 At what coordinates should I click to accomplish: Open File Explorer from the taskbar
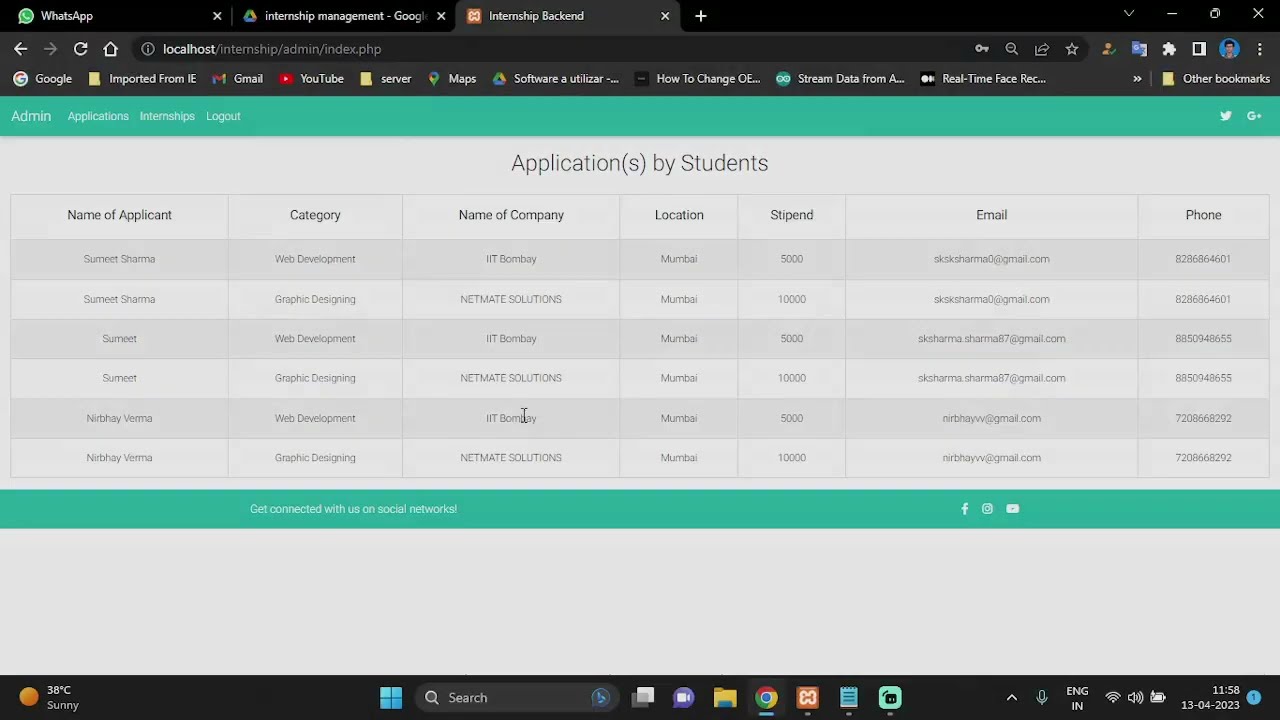725,698
